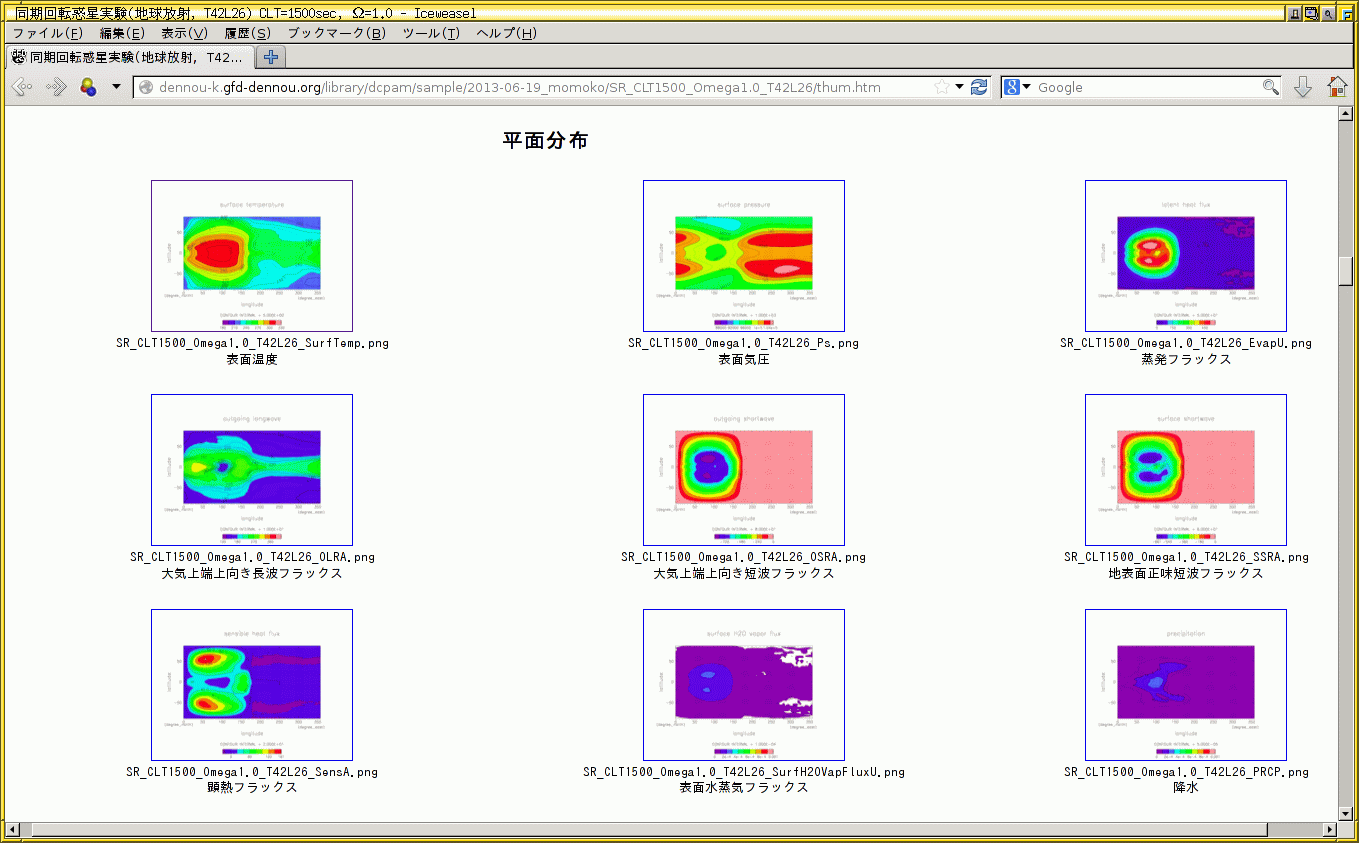Go to the home page icon

[x=1337, y=87]
